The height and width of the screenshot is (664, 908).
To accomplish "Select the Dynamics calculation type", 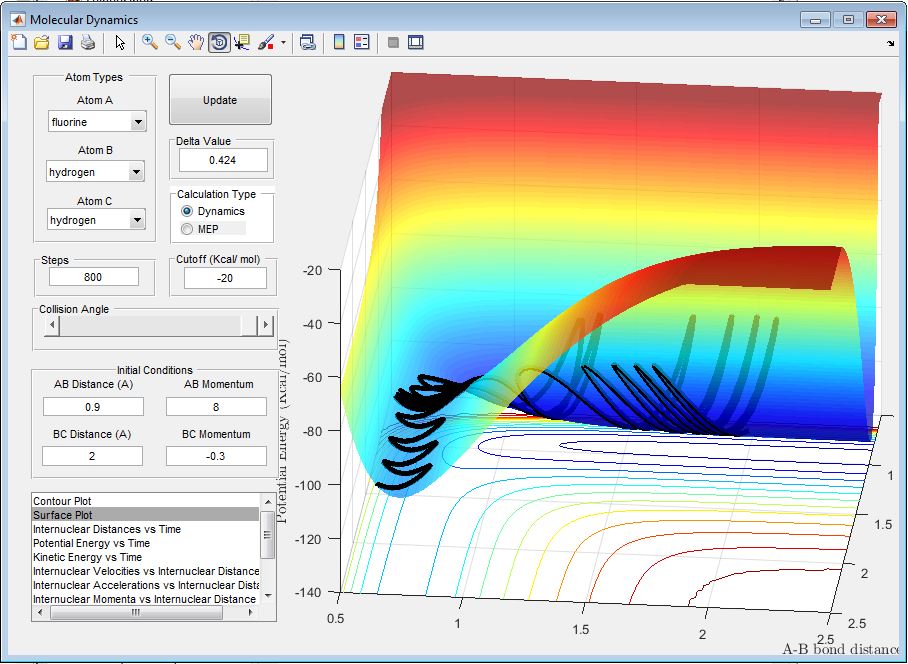I will pyautogui.click(x=188, y=212).
